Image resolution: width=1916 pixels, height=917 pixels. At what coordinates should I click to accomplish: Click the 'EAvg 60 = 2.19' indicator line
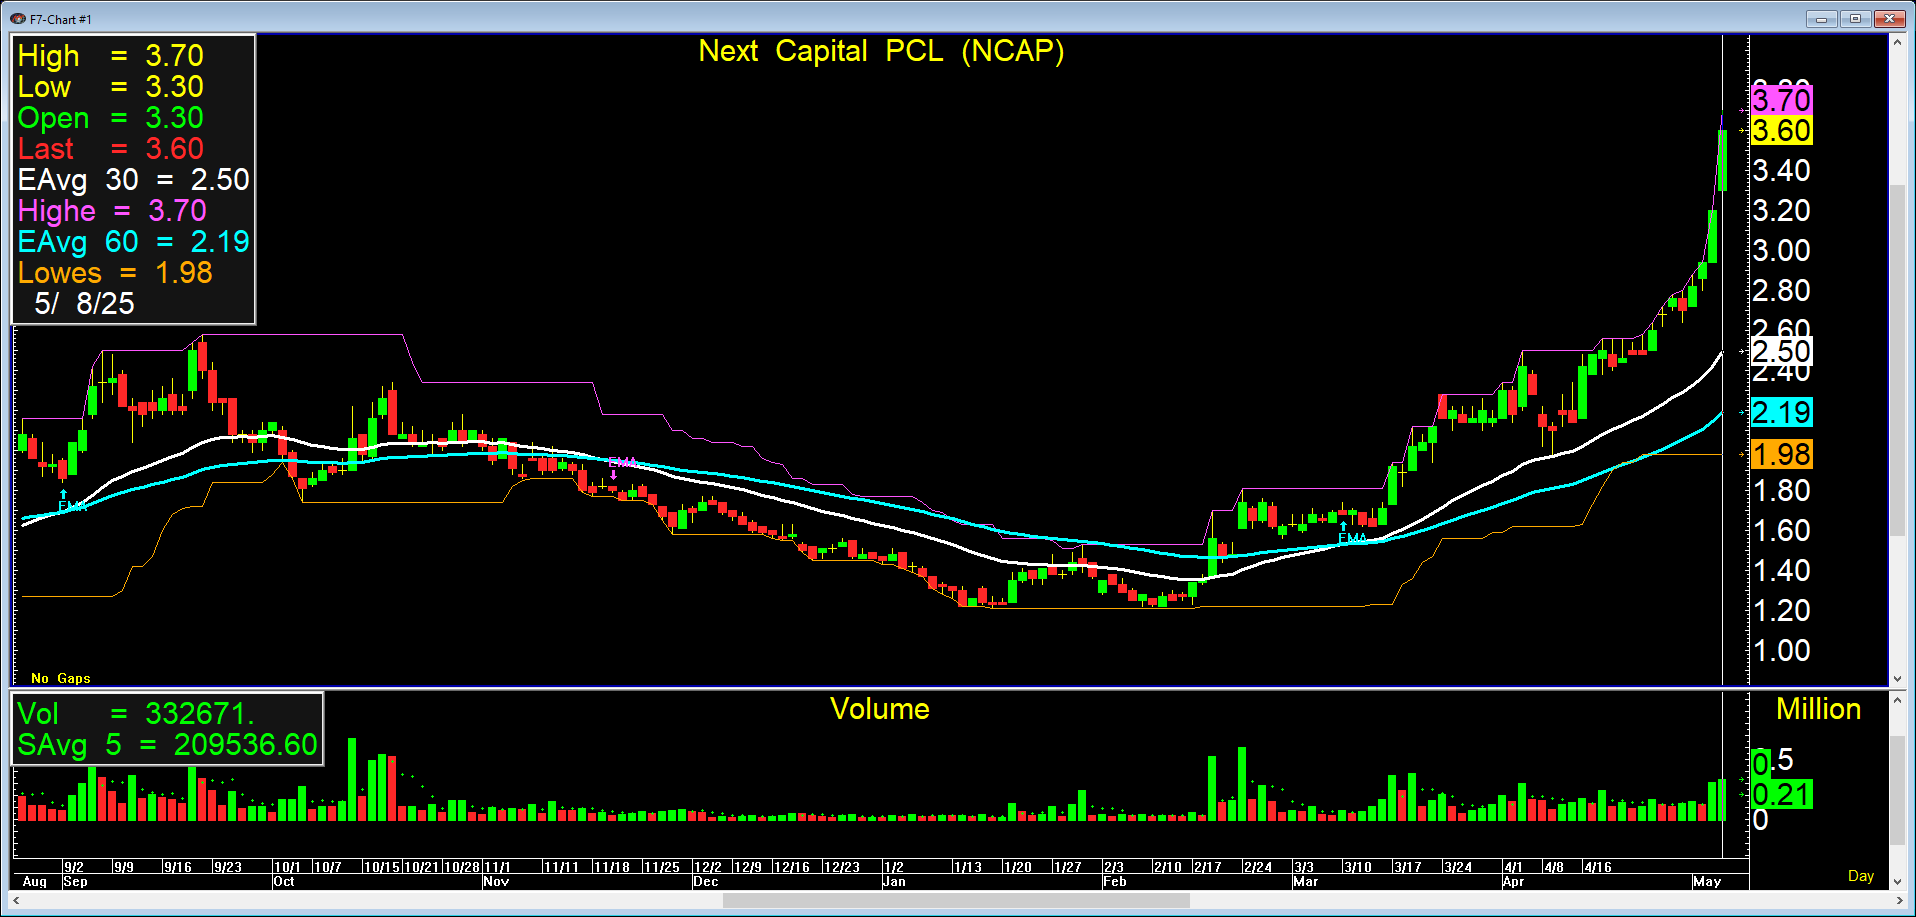[133, 241]
